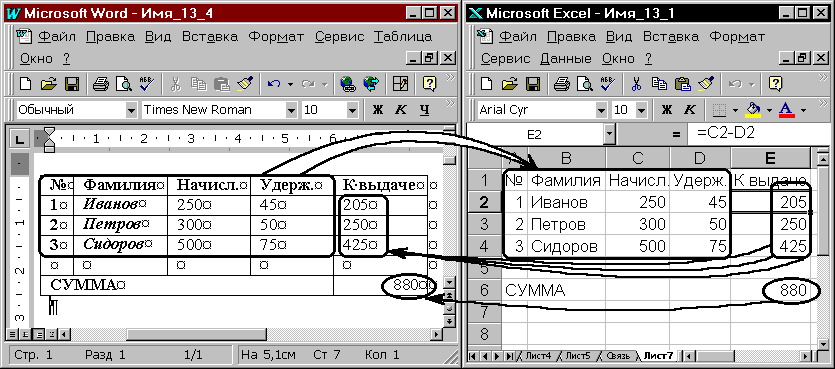The image size is (835, 369).
Task: Toggle underline Ч in Word toolbar
Action: coord(424,110)
